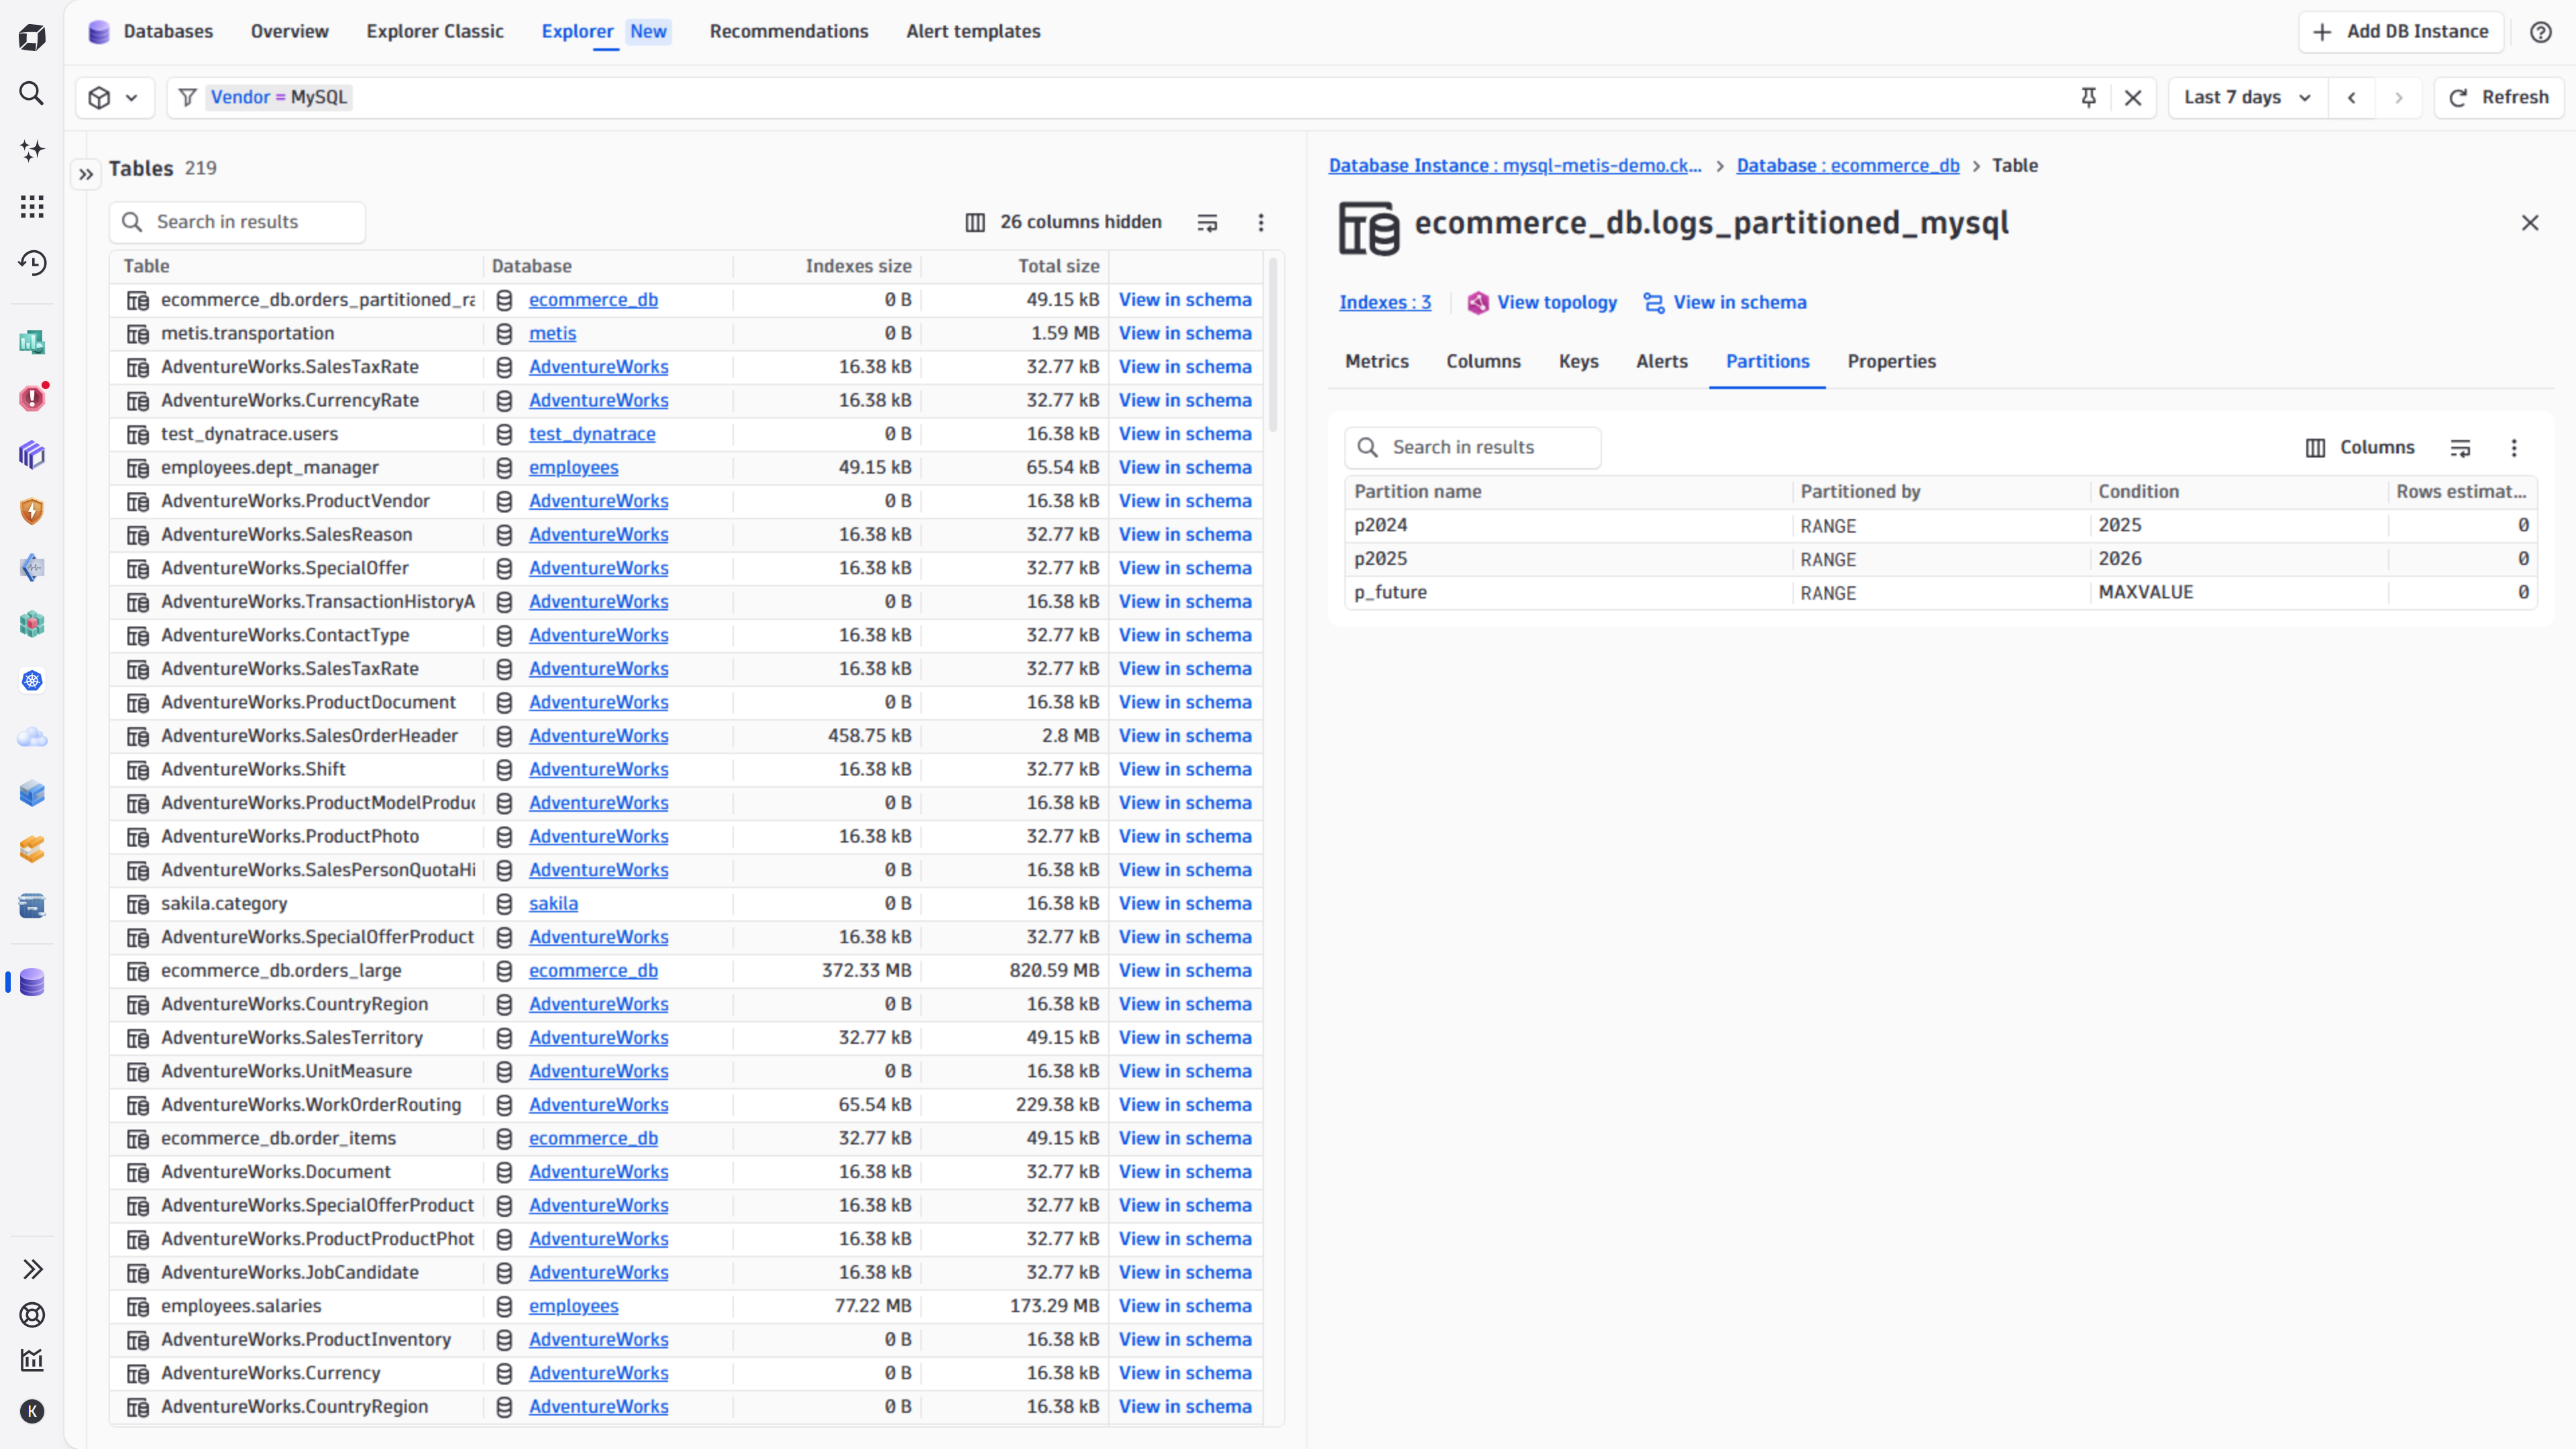
Task: Open the Davis AI sparkle icon
Action: 32,150
